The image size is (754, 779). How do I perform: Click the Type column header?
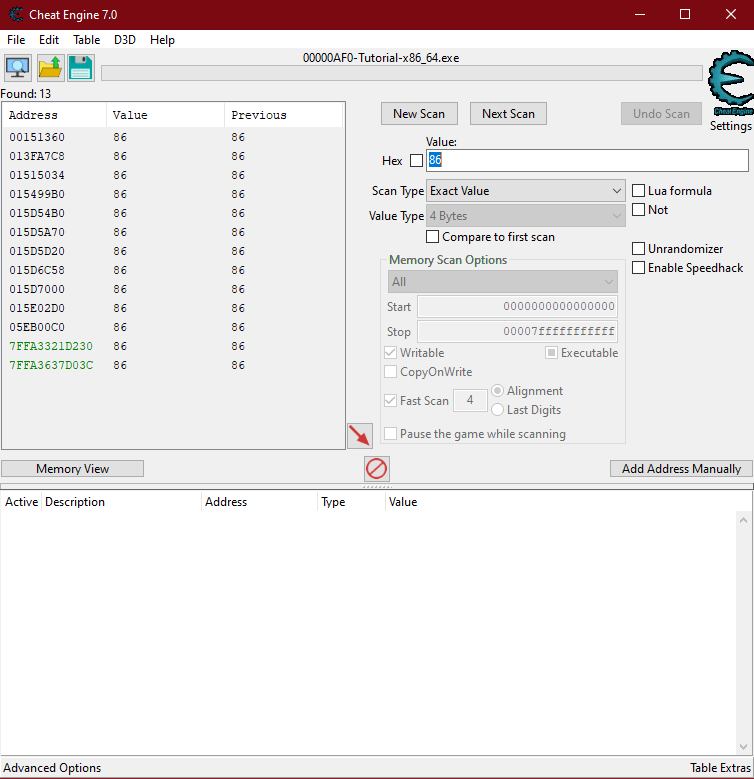[x=351, y=502]
